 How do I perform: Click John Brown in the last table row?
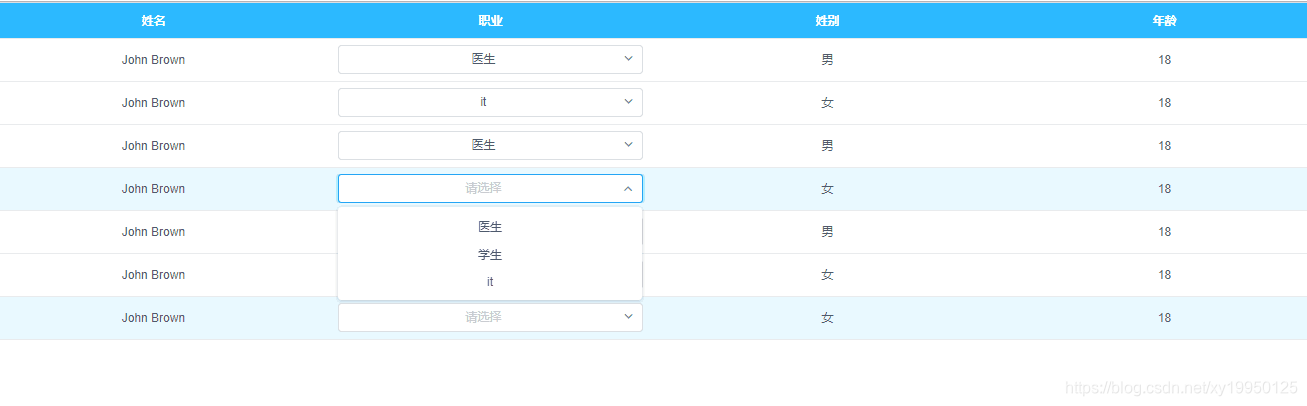coord(153,318)
